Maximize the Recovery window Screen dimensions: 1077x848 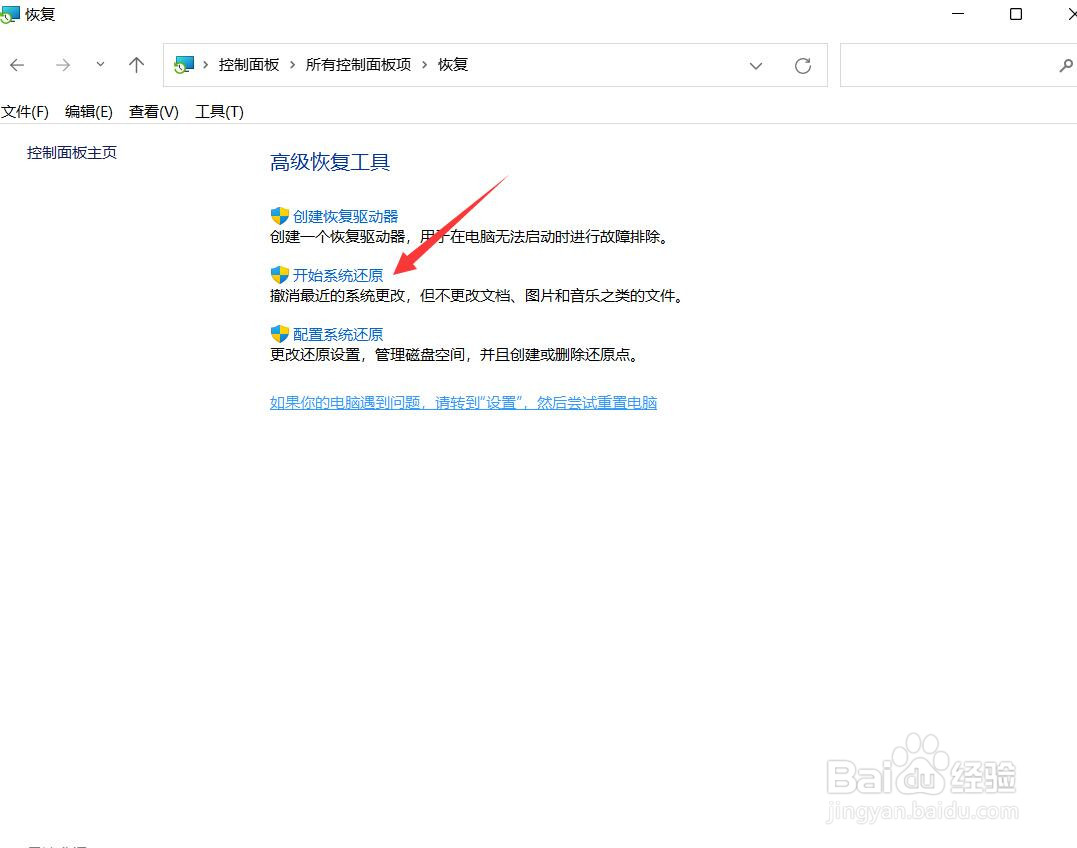tap(1016, 14)
